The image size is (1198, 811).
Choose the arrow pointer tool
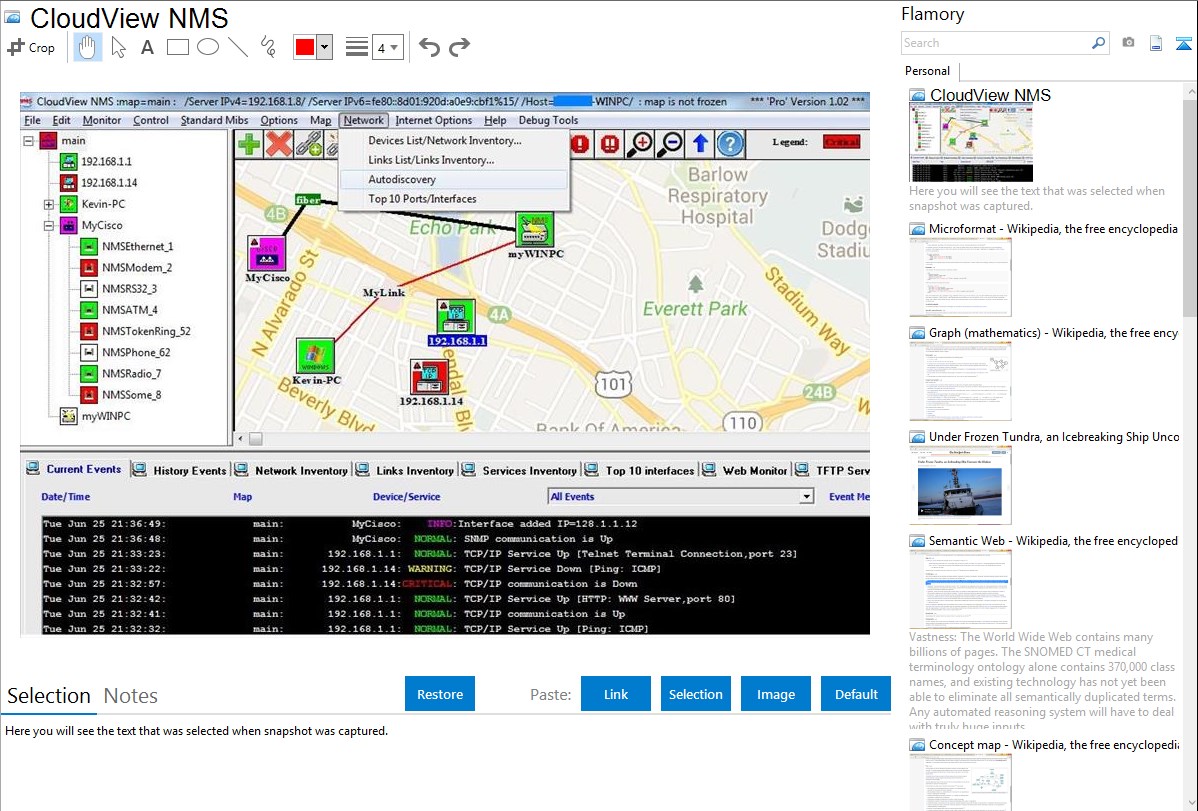click(118, 47)
